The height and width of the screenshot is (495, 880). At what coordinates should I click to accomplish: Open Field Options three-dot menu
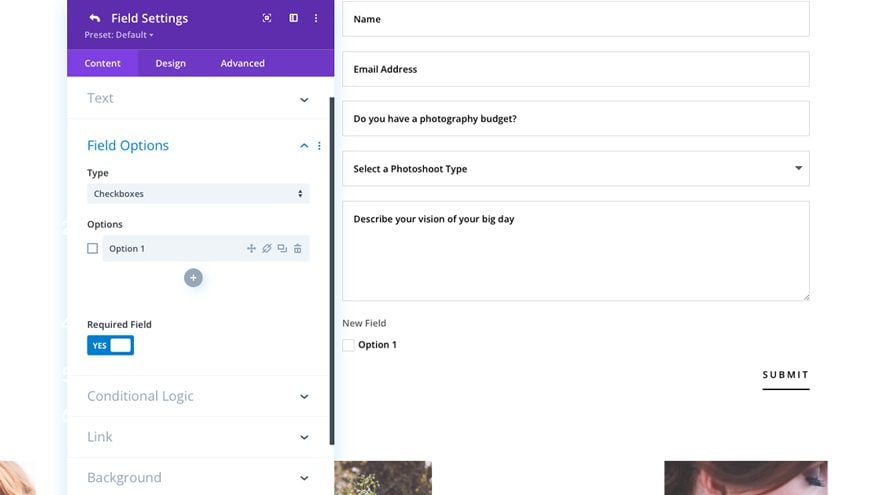319,146
